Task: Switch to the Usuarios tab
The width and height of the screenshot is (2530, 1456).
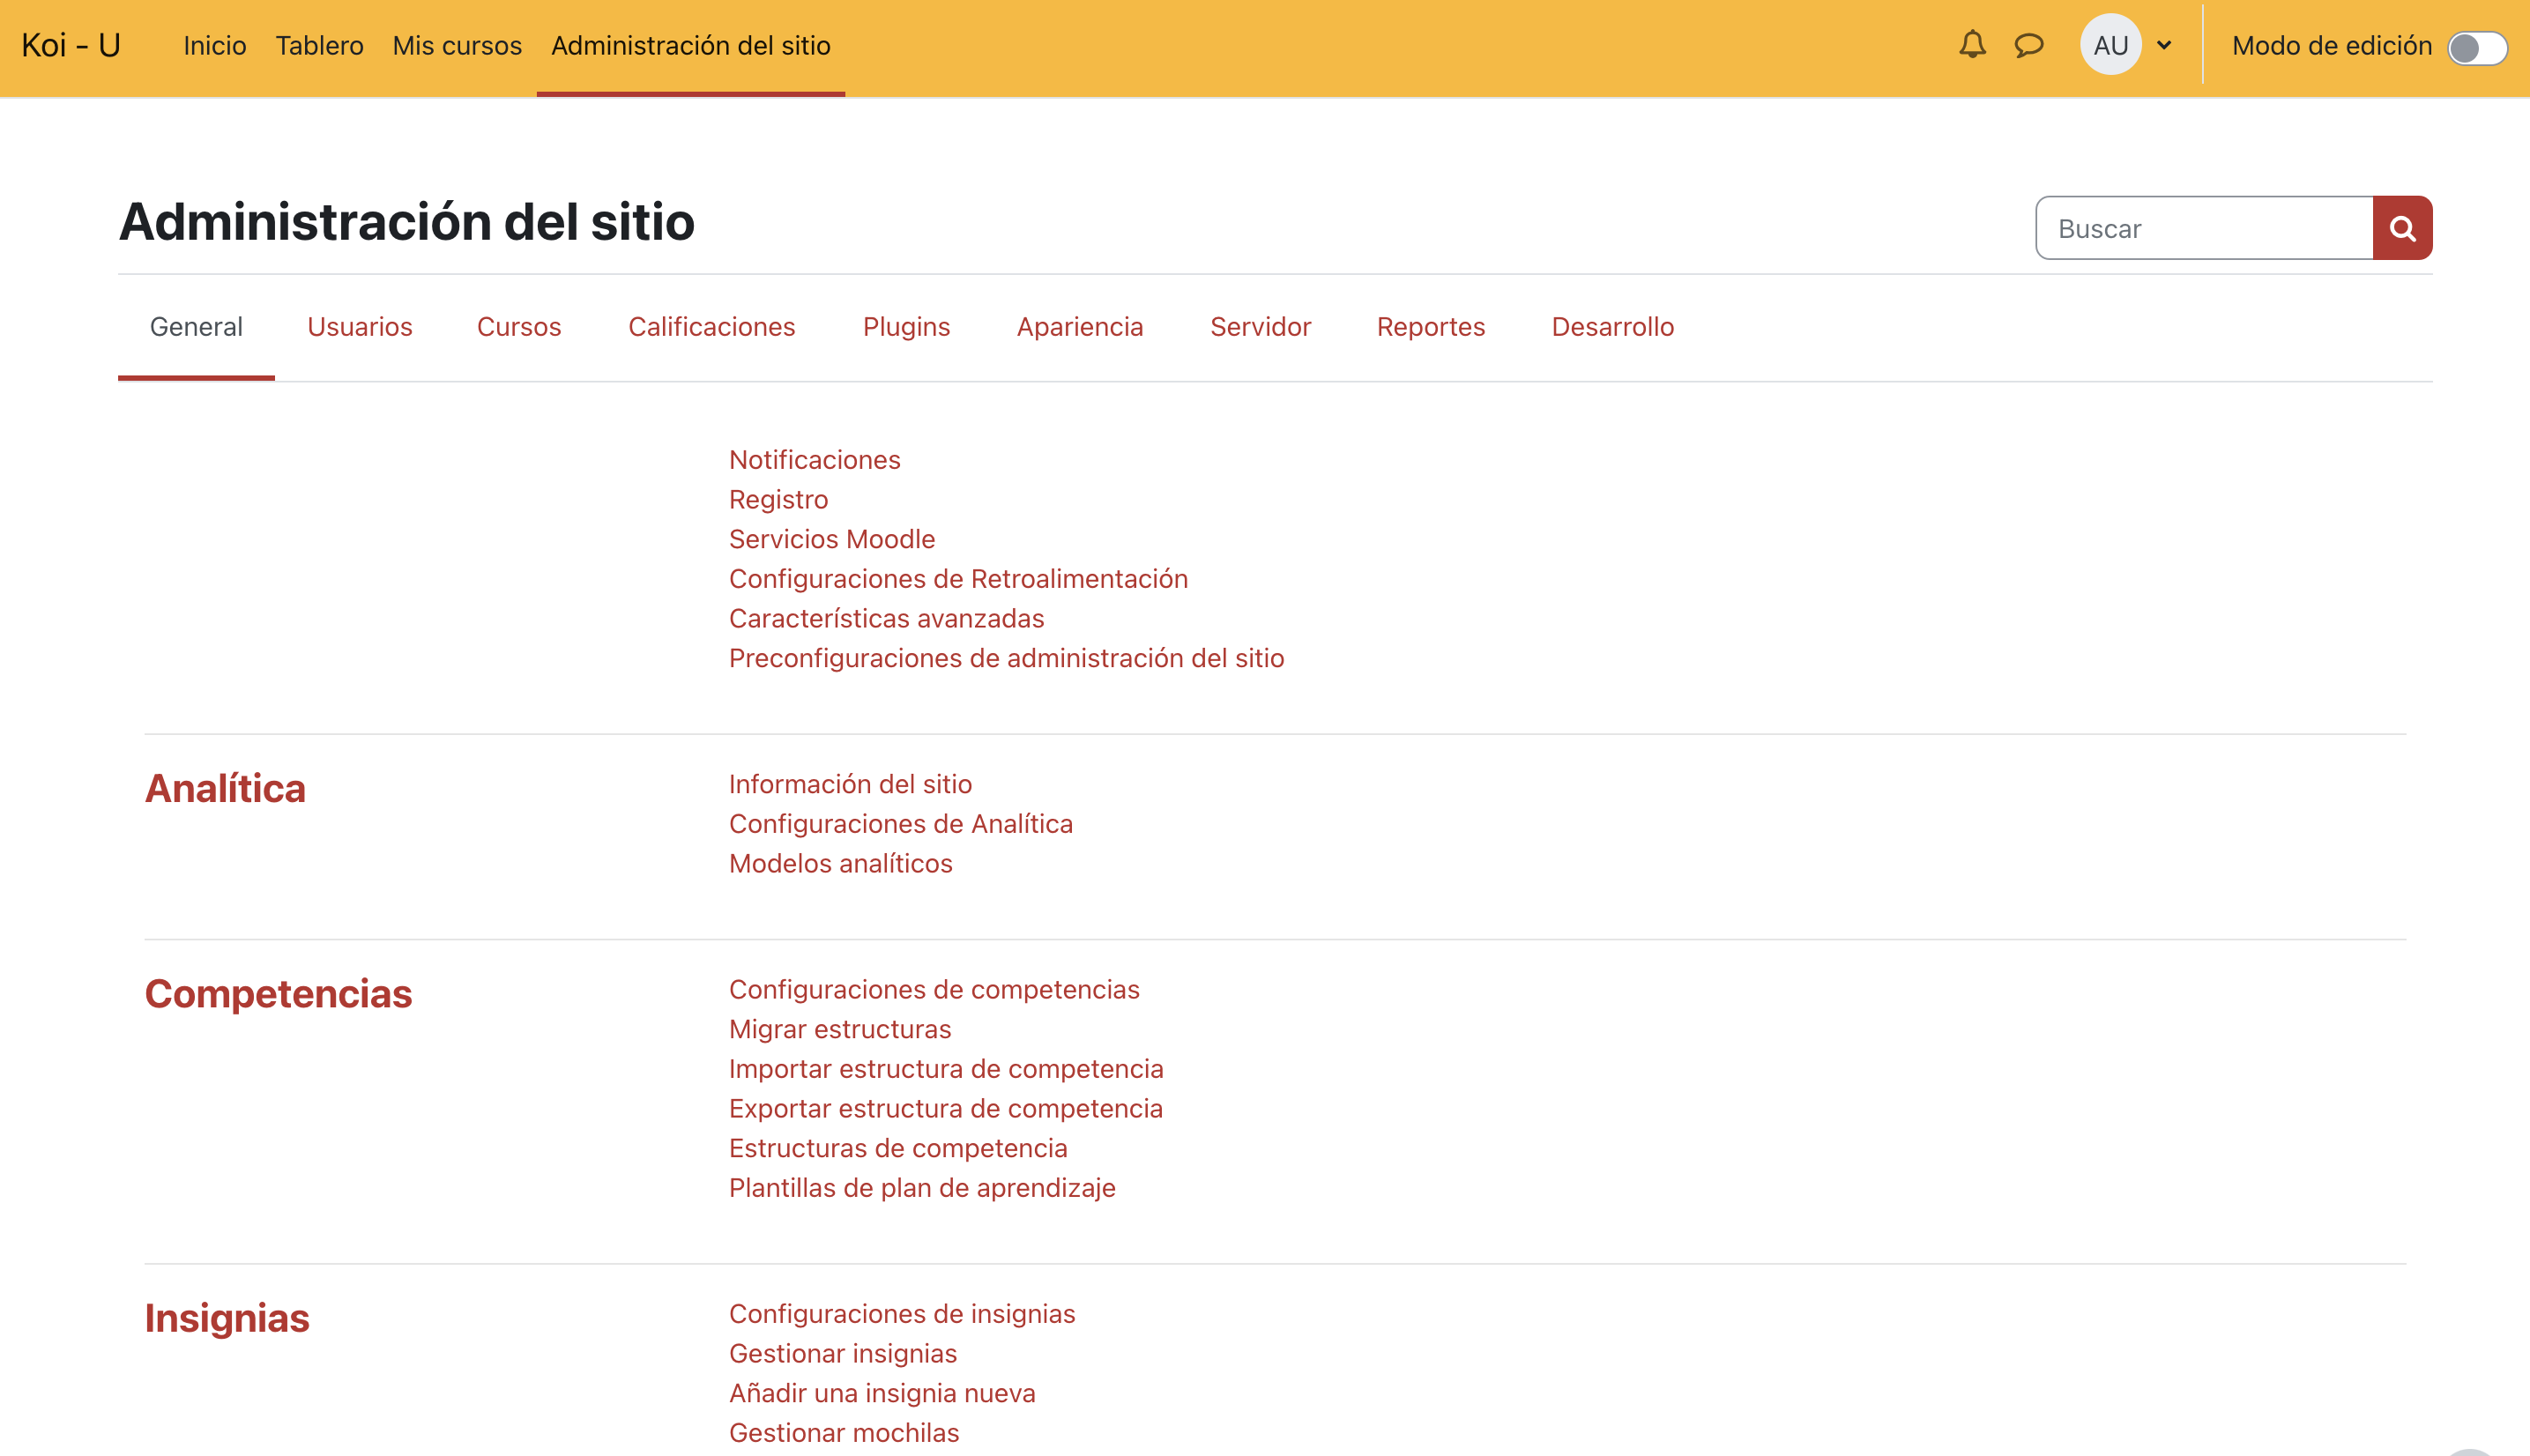Action: tap(359, 327)
